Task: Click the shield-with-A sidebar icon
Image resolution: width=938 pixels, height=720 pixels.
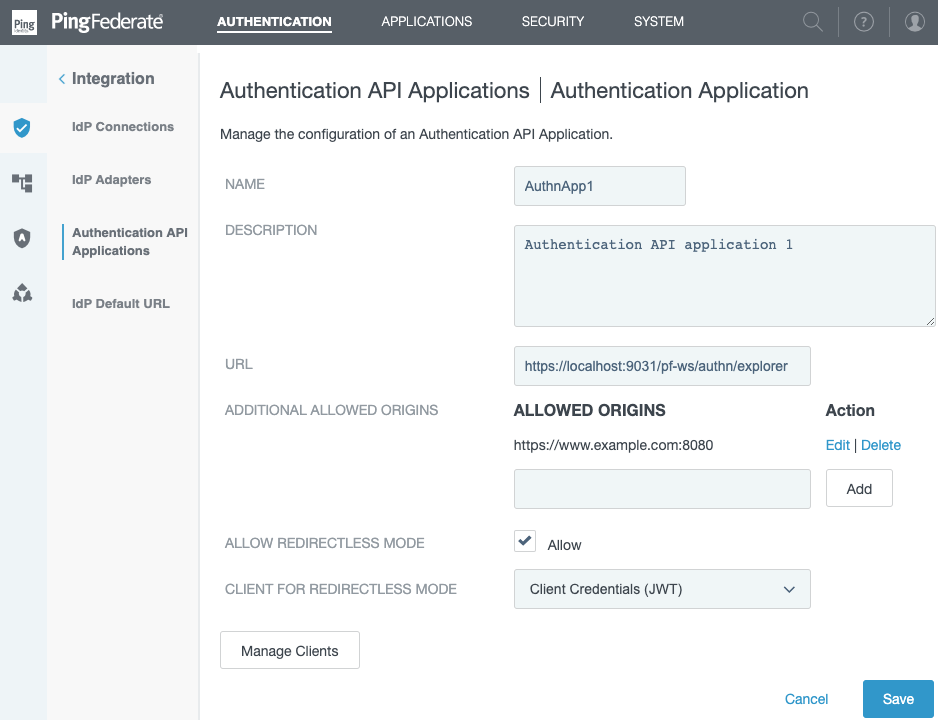Action: (x=24, y=238)
